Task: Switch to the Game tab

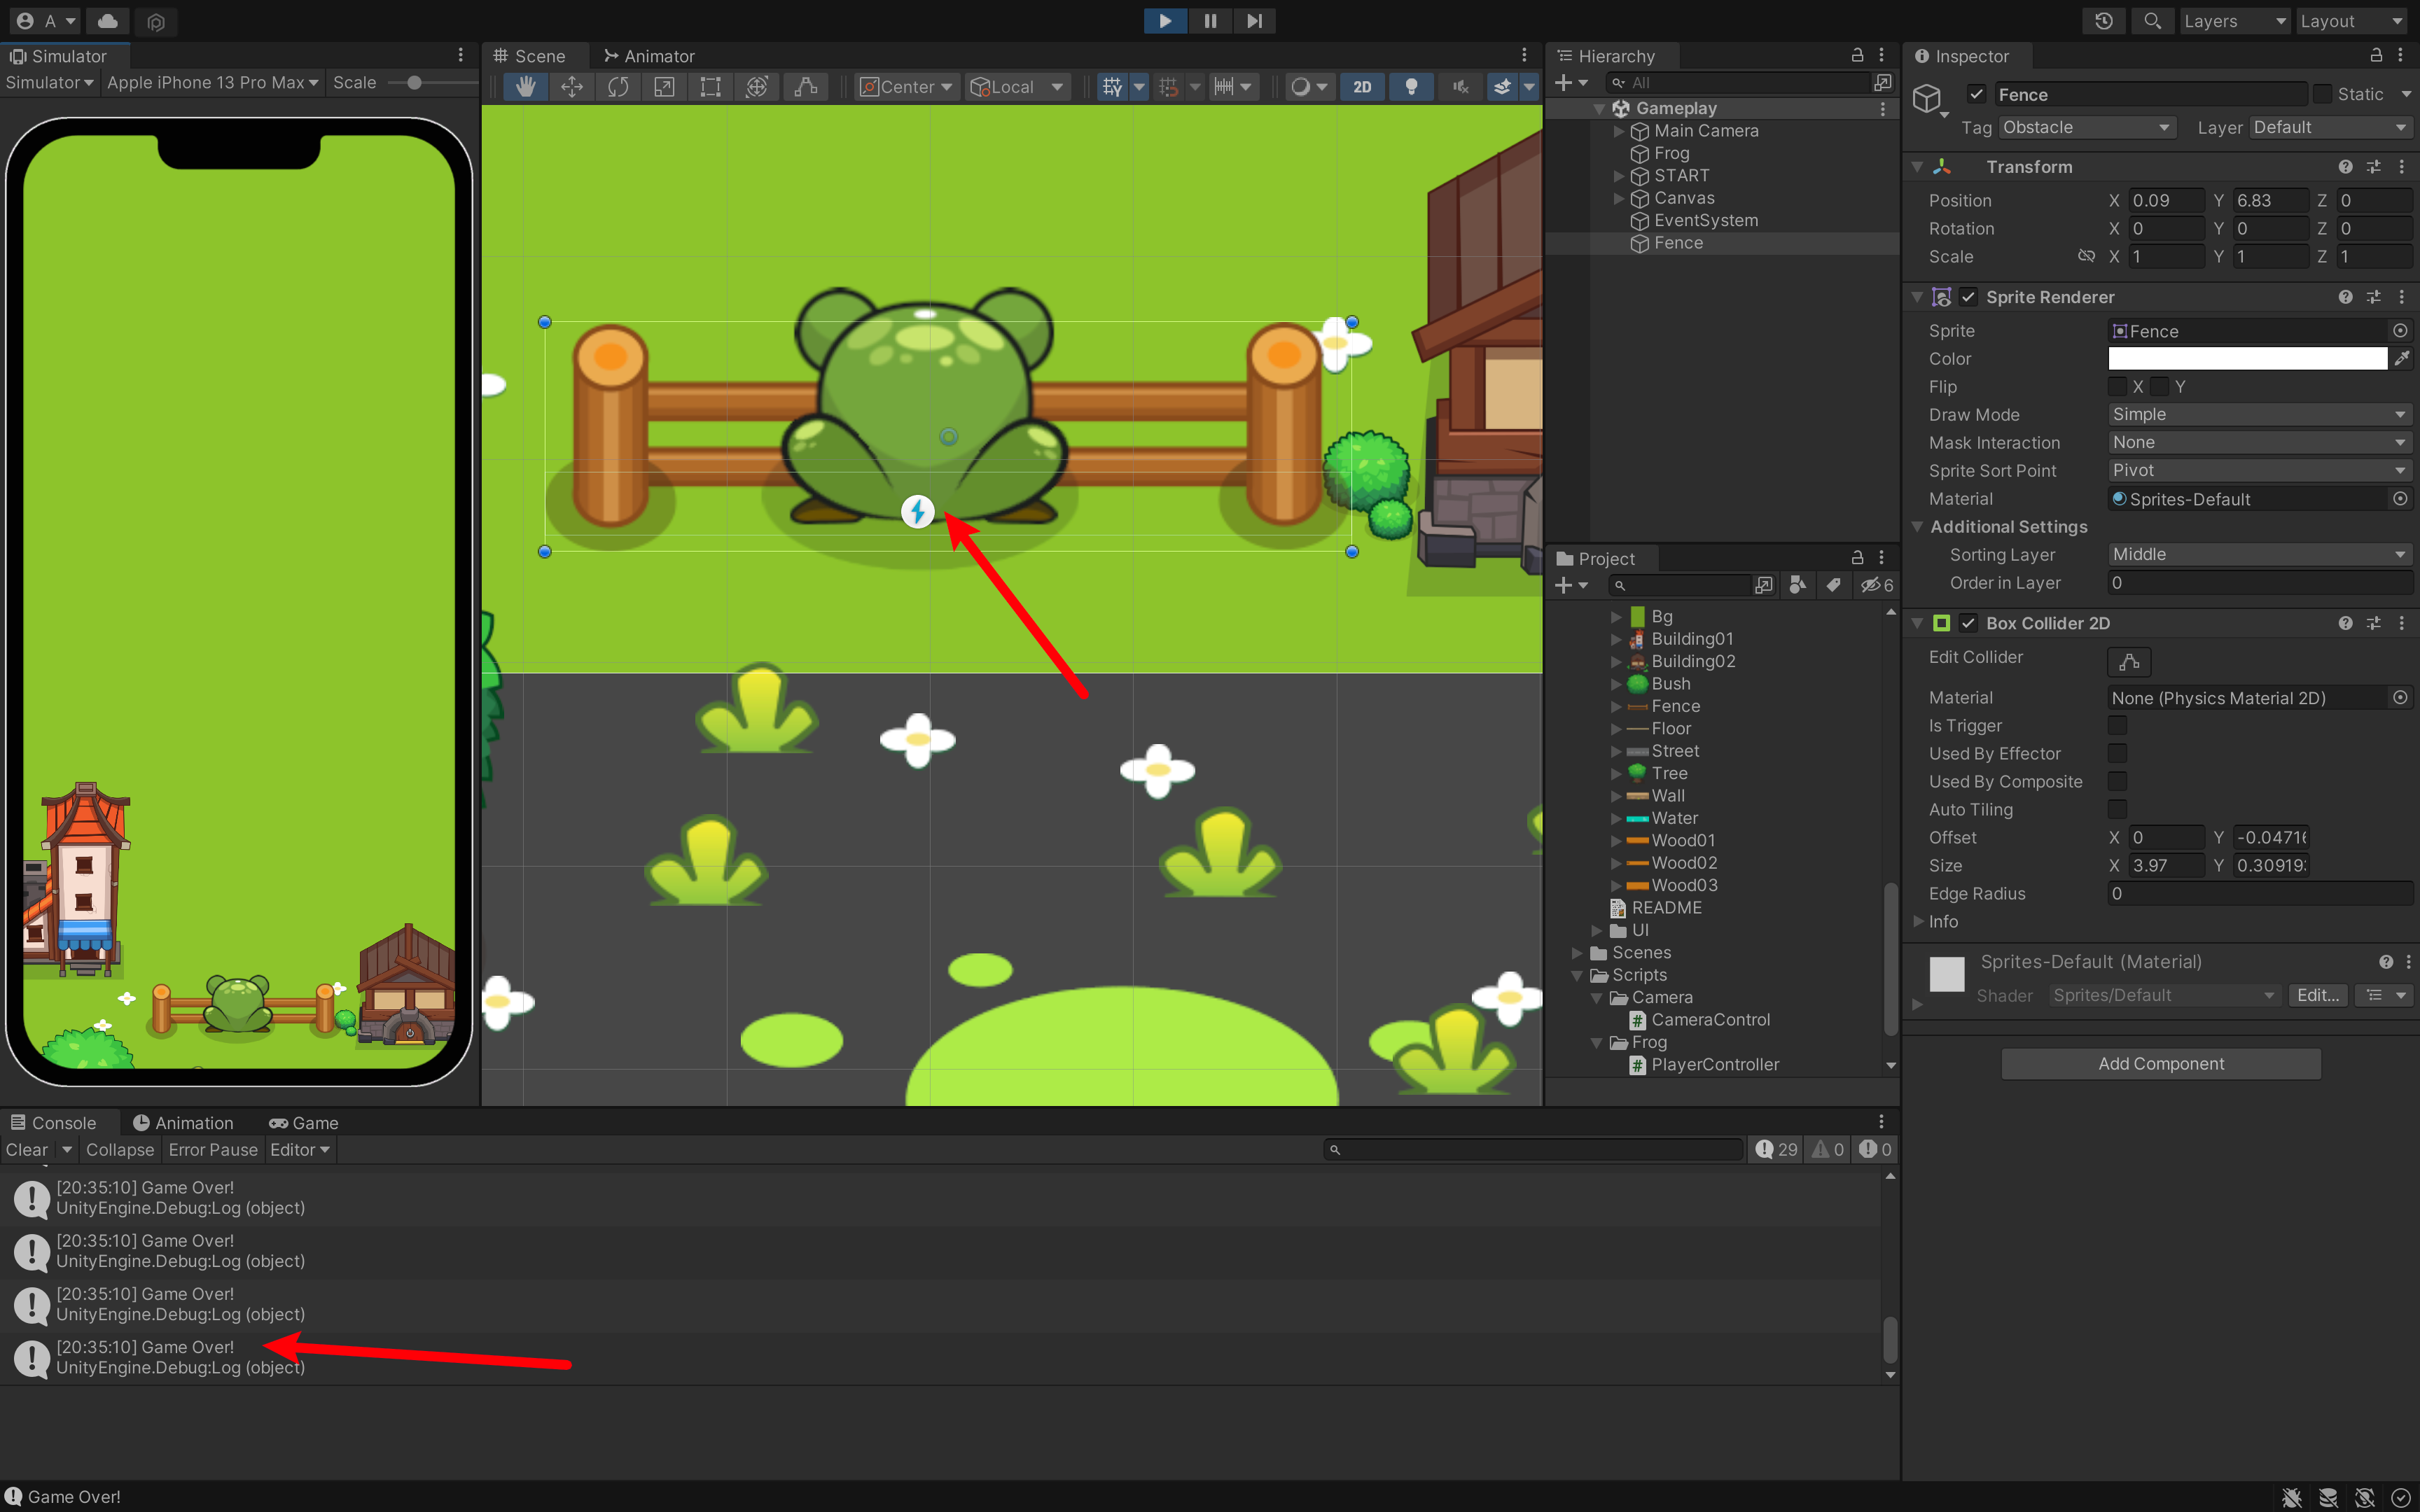Action: tap(304, 1123)
